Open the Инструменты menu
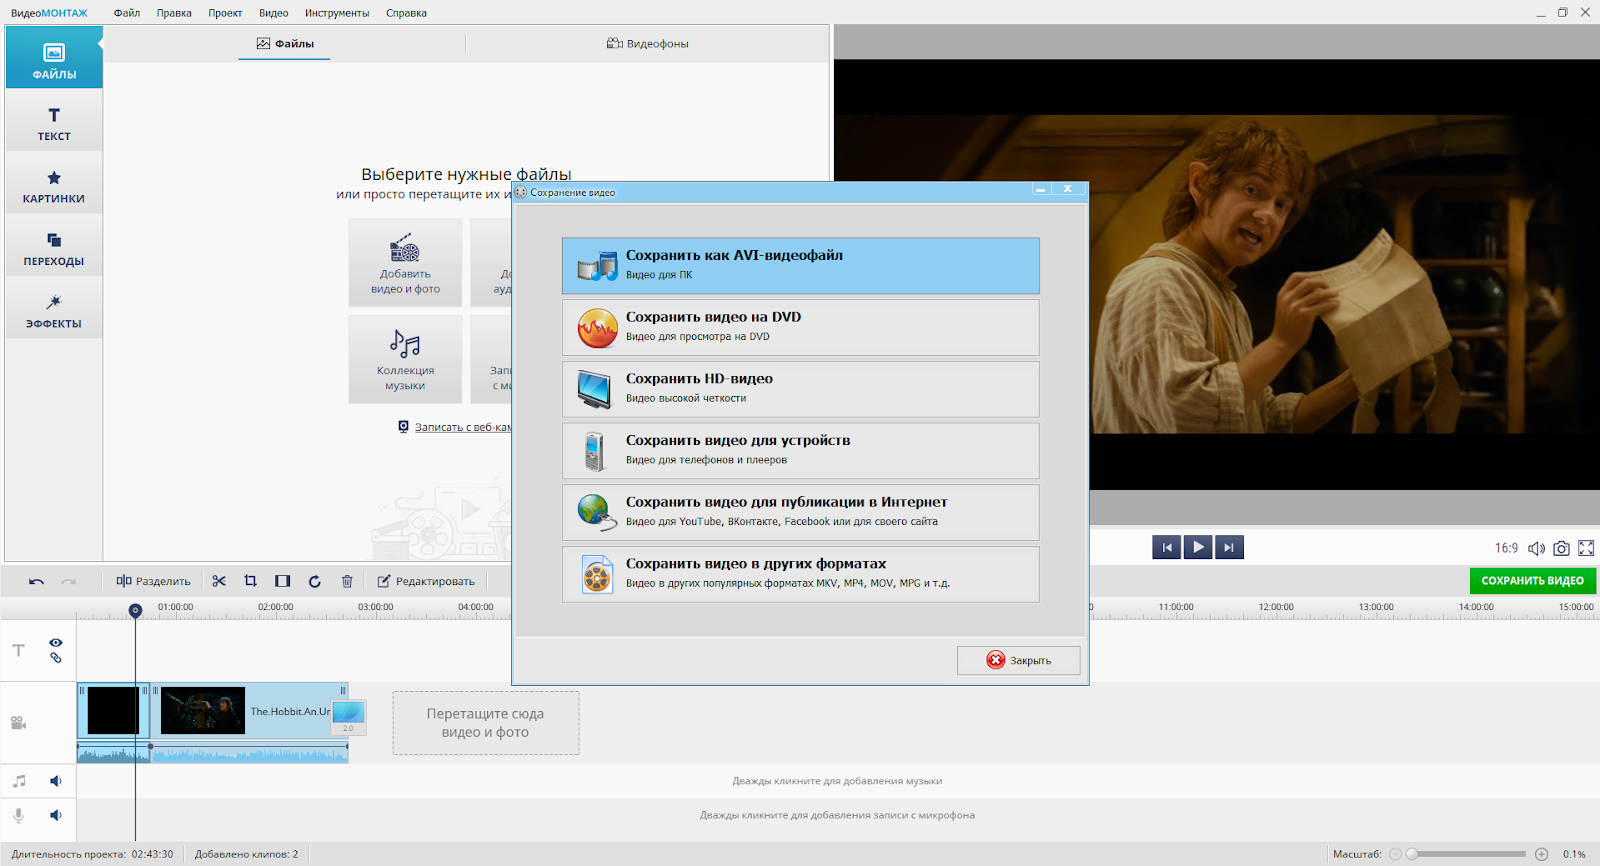This screenshot has width=1600, height=866. 337,13
